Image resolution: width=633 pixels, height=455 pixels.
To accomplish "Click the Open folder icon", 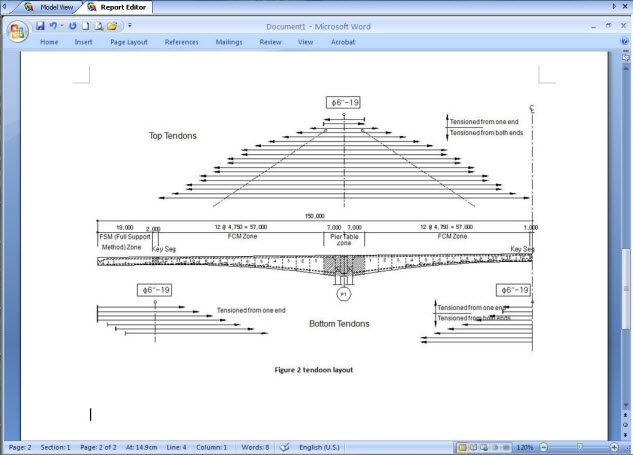I will (112, 25).
